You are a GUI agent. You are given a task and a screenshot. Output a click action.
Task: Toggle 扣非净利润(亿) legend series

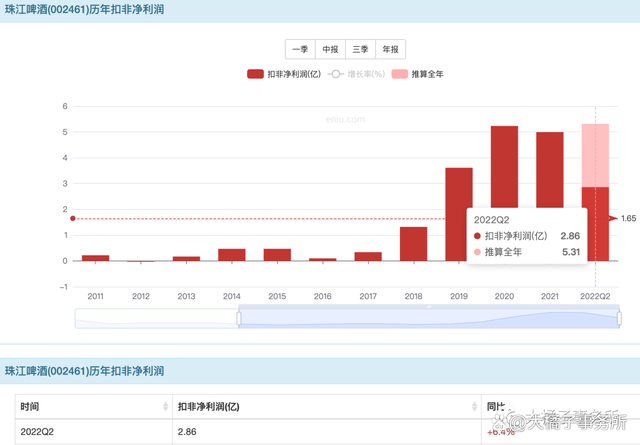click(284, 74)
